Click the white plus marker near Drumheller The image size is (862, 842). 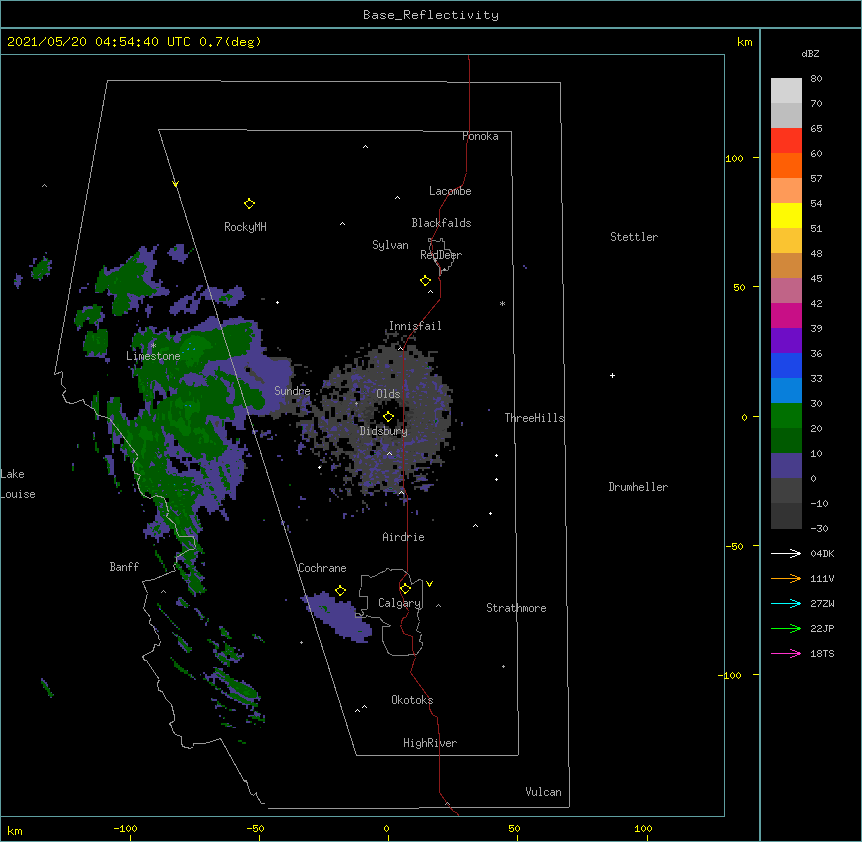(612, 375)
